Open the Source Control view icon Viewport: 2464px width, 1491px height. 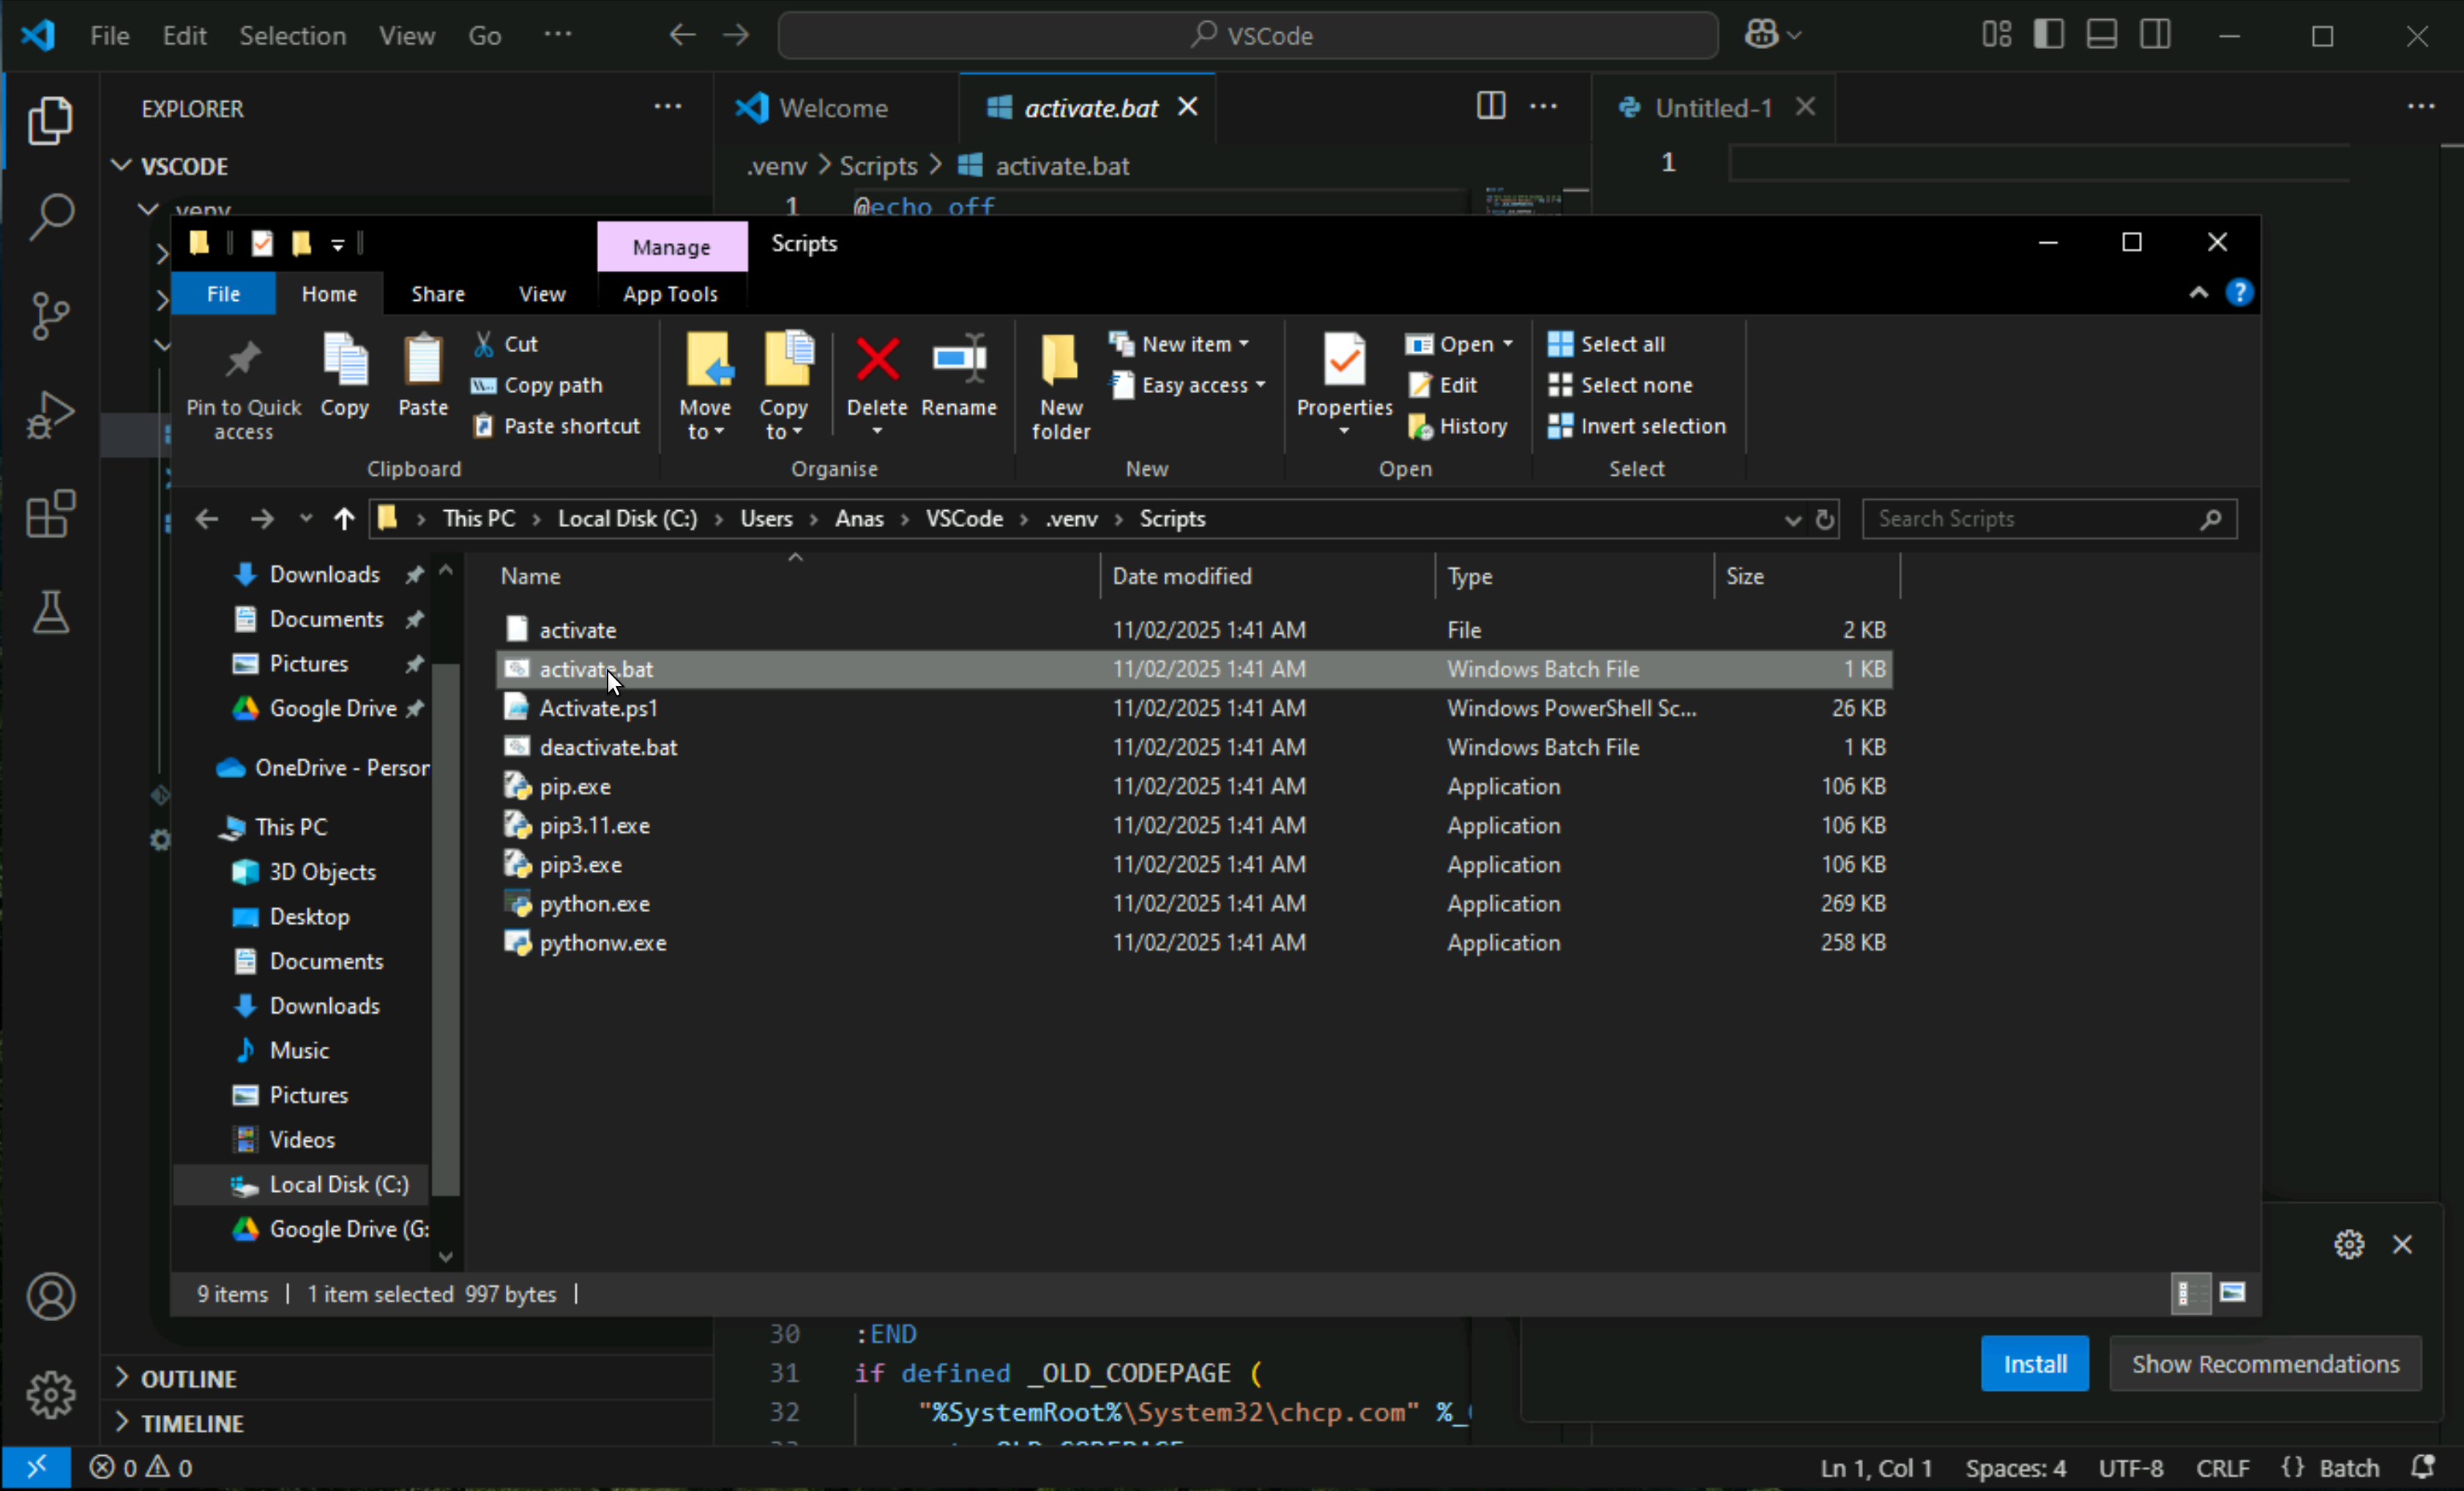pos(50,316)
